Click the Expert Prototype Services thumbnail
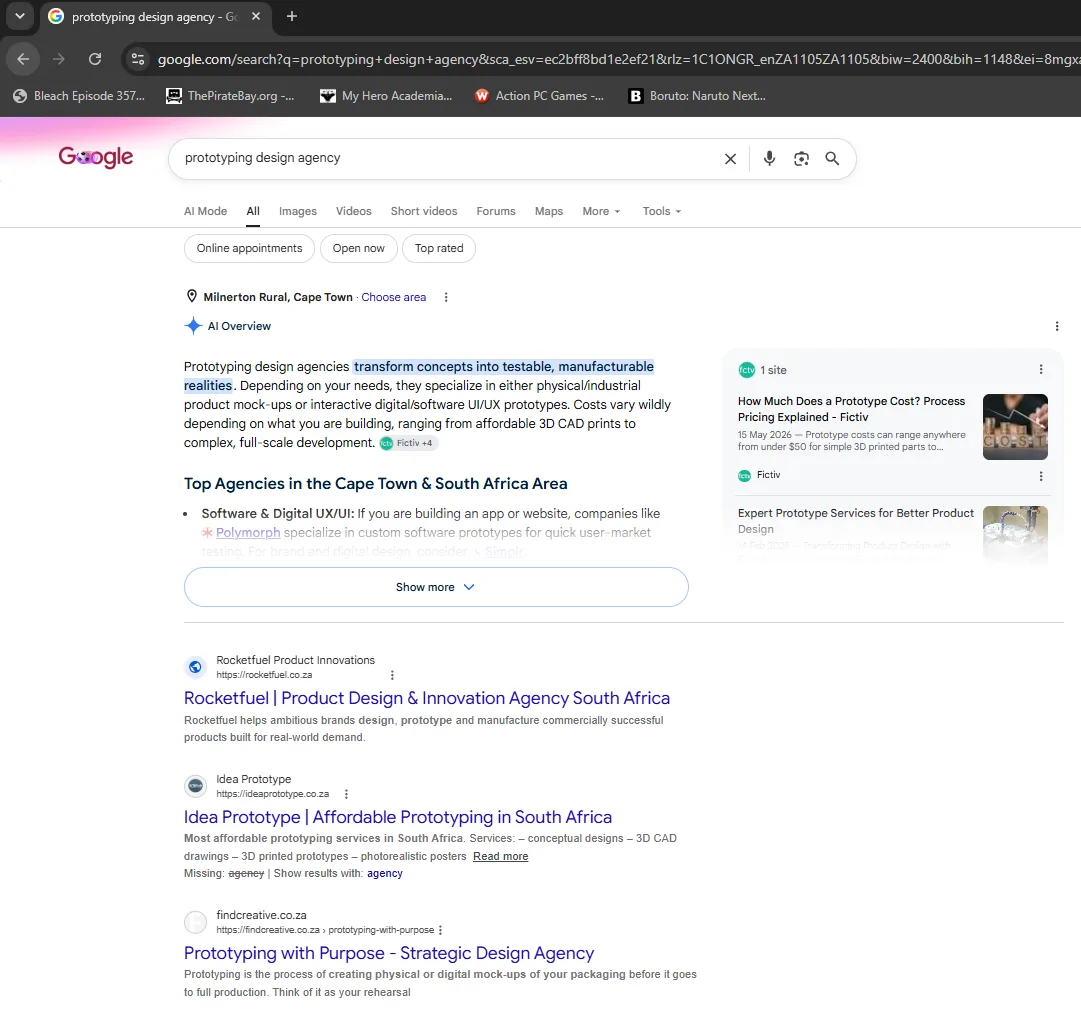The height and width of the screenshot is (1016, 1081). (1015, 534)
